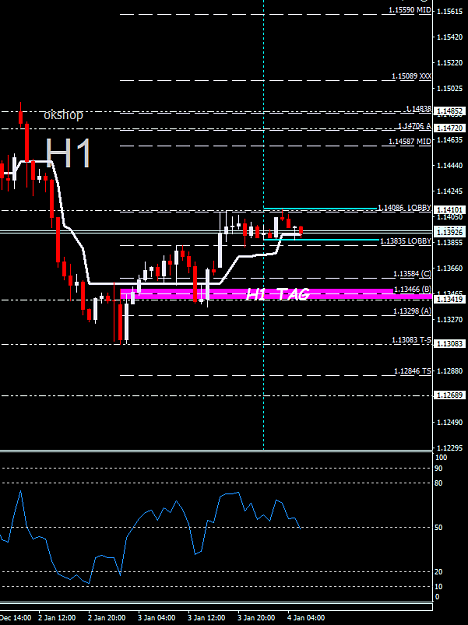Select the large H1 timeframe label
Screen dimensions: 468x625
69,153
